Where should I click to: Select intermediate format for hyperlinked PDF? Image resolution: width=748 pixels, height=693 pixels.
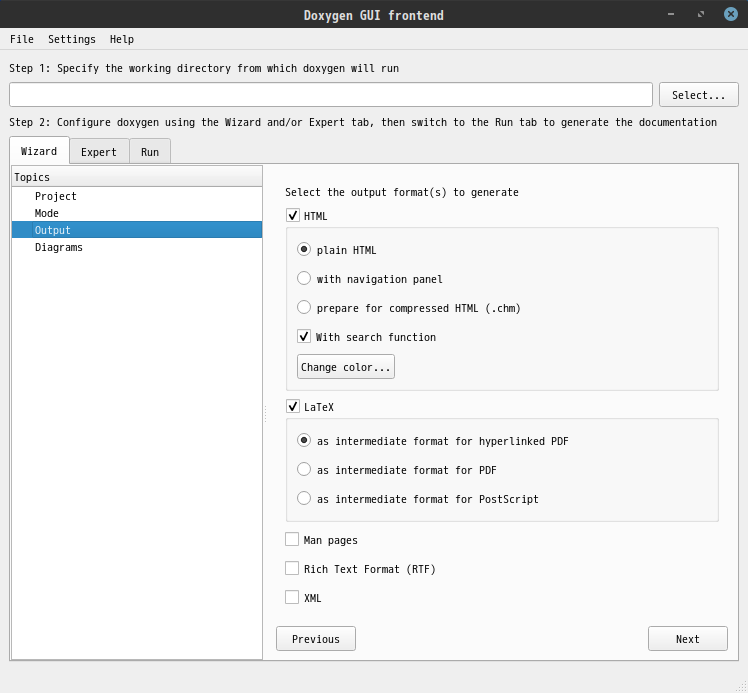(x=304, y=441)
